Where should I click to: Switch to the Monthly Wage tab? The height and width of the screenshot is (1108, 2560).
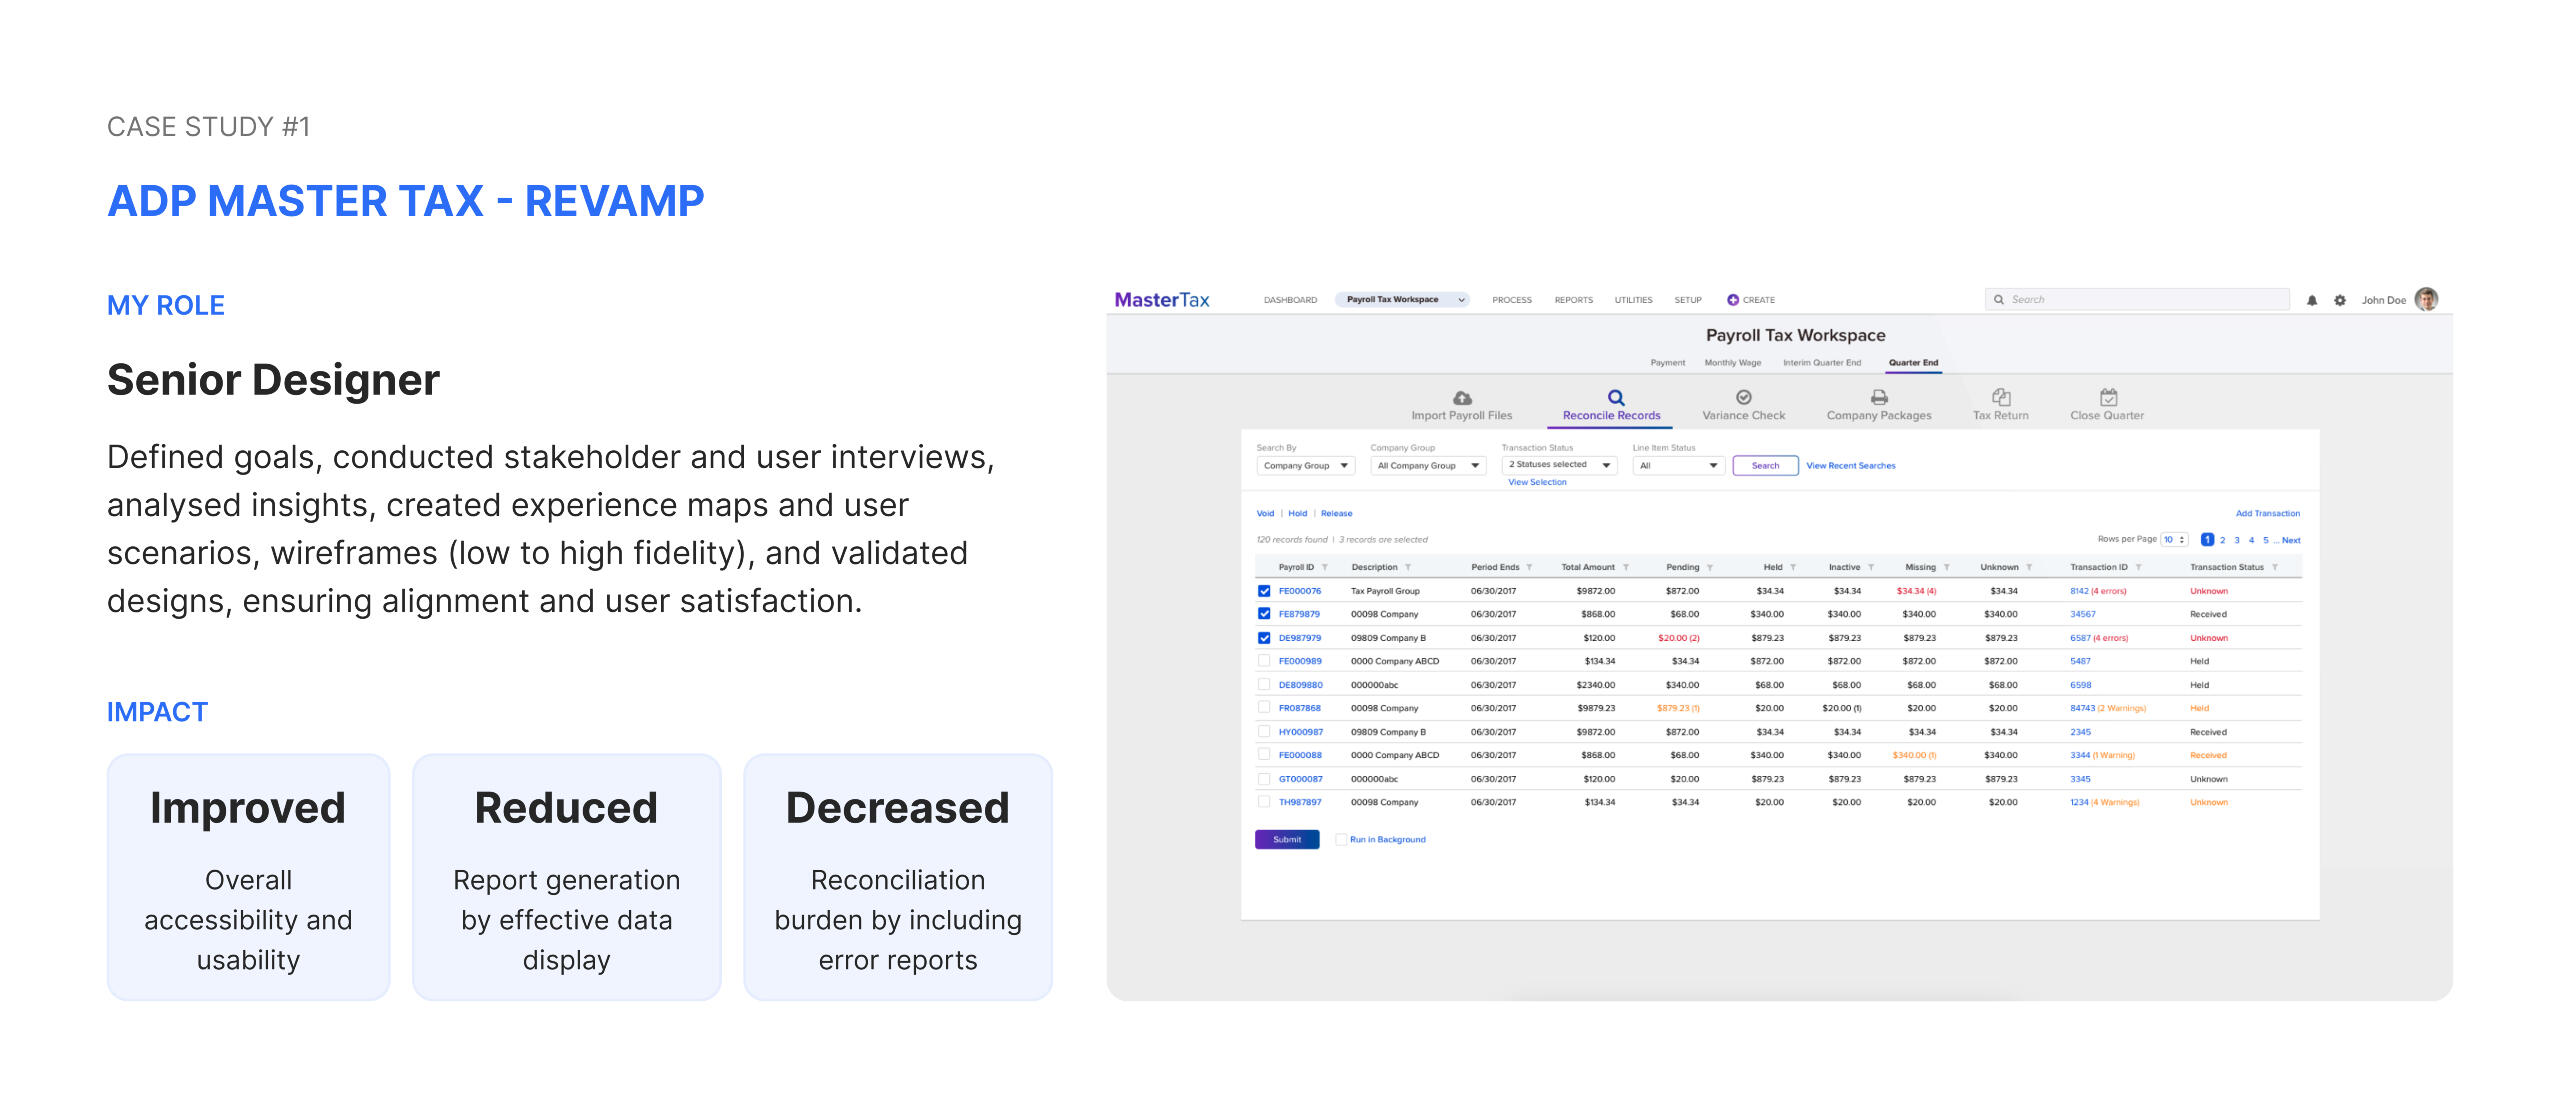pos(1732,363)
